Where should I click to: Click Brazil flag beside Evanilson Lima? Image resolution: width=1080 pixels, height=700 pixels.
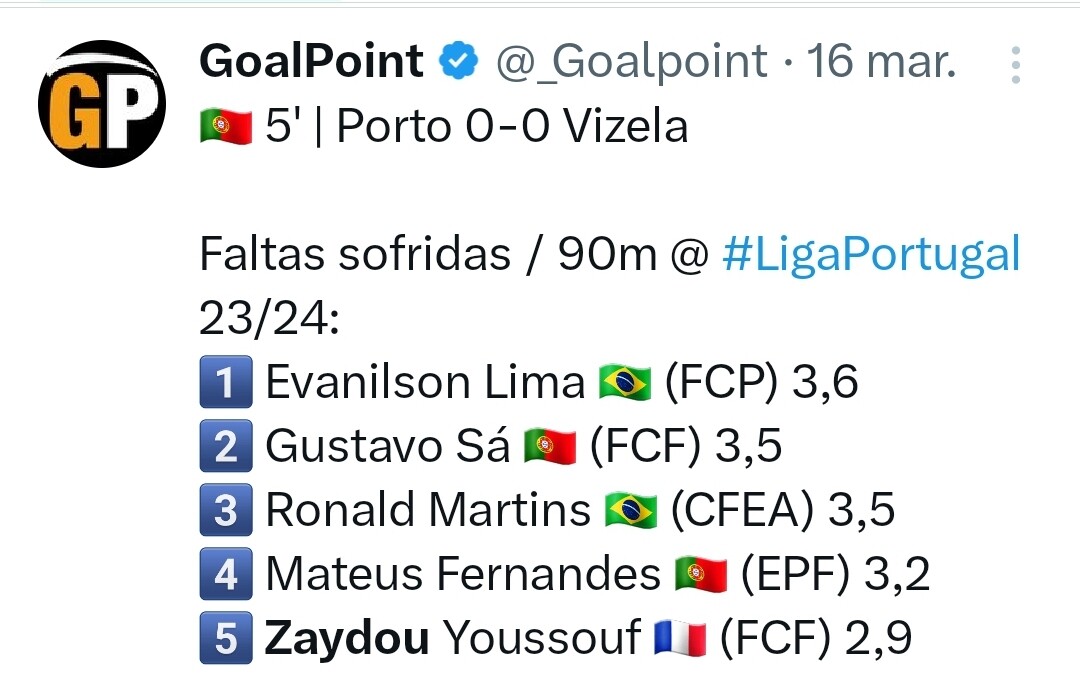pyautogui.click(x=625, y=381)
